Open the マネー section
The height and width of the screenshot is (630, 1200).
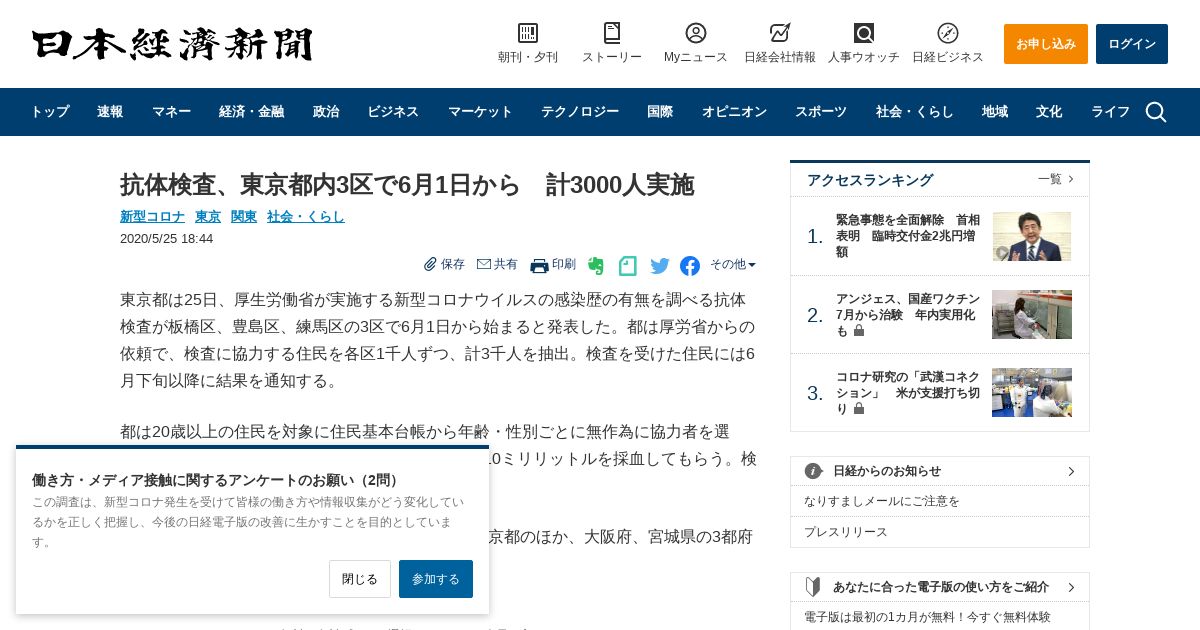tap(171, 112)
